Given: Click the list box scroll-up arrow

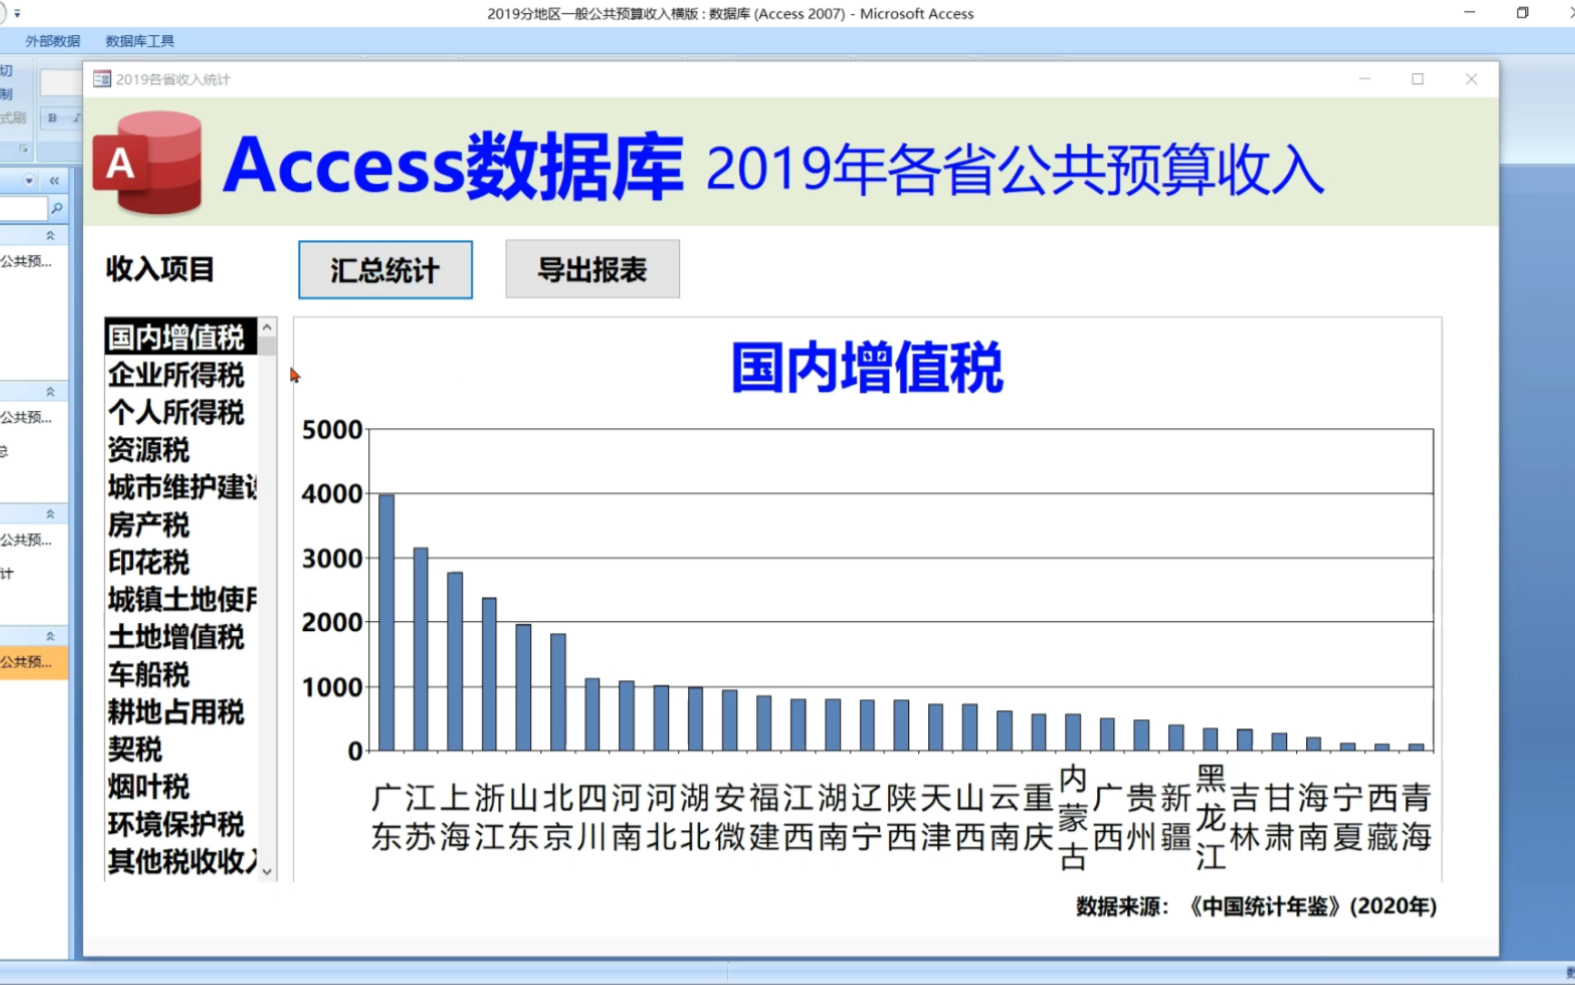Looking at the screenshot, I should [x=267, y=328].
